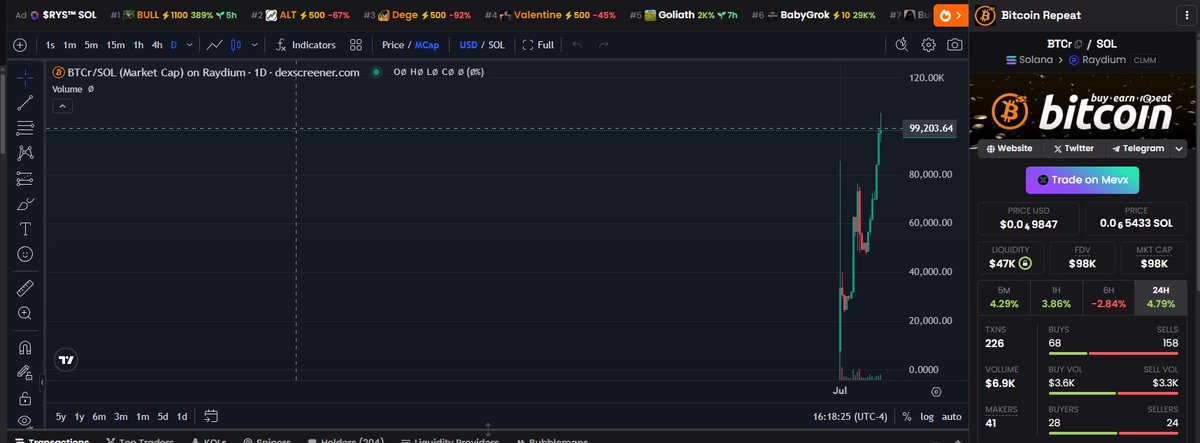This screenshot has width=1200, height=443.
Task: Activate the zoom in tool
Action: pyautogui.click(x=25, y=313)
